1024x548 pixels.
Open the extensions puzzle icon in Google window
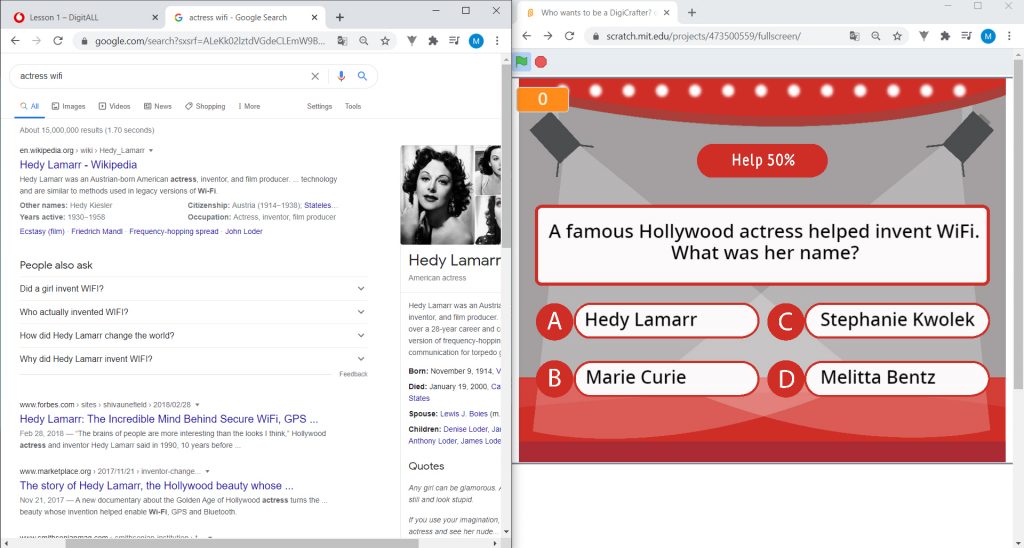tap(432, 40)
